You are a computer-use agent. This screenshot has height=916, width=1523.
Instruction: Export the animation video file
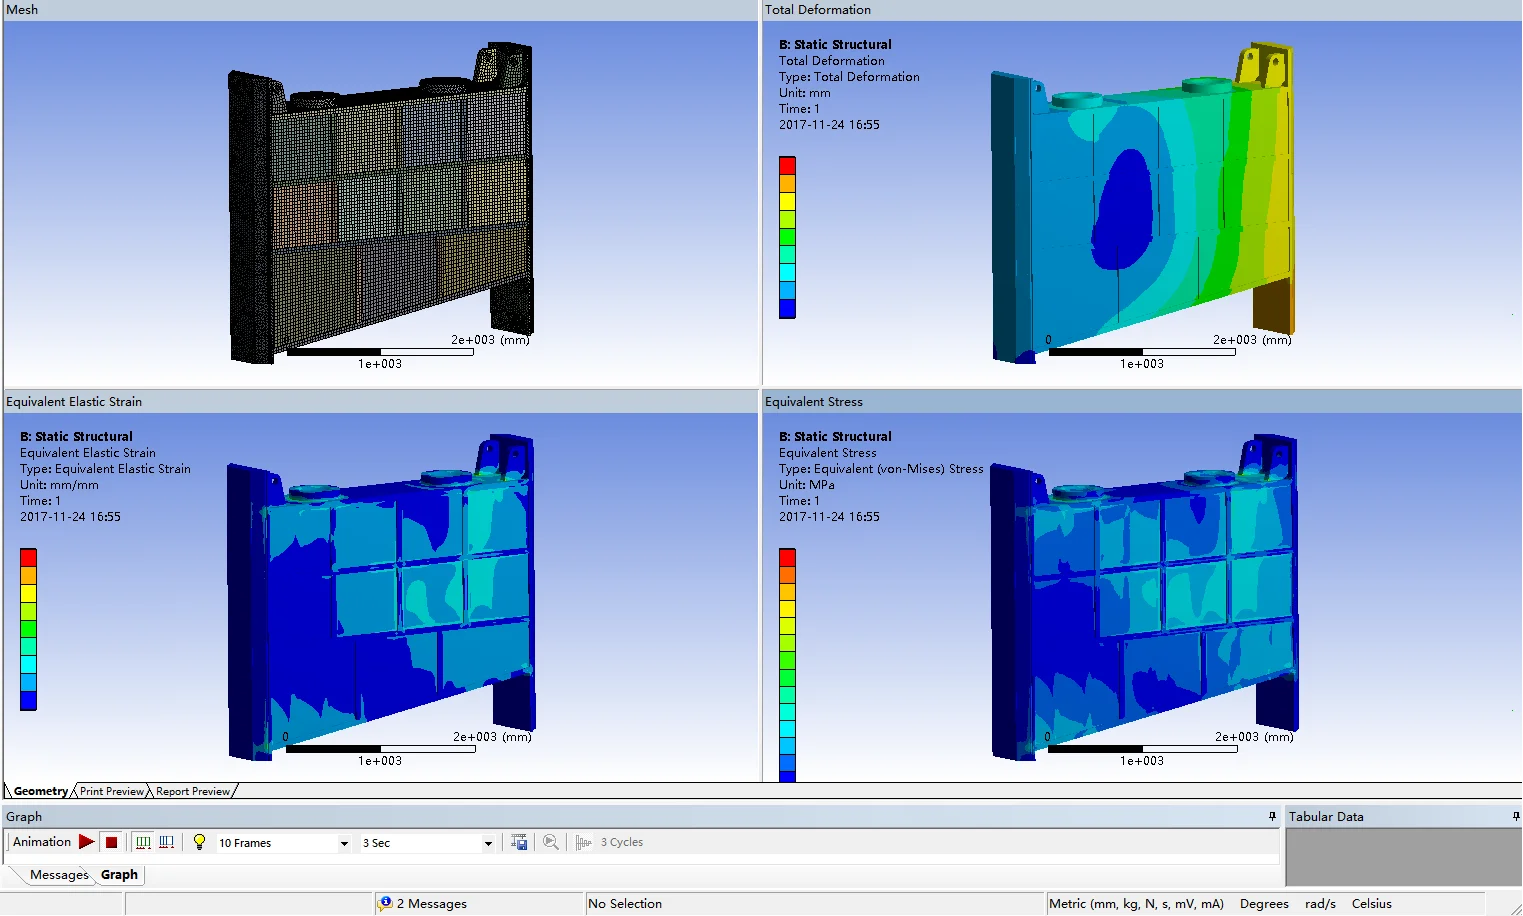[x=519, y=842]
